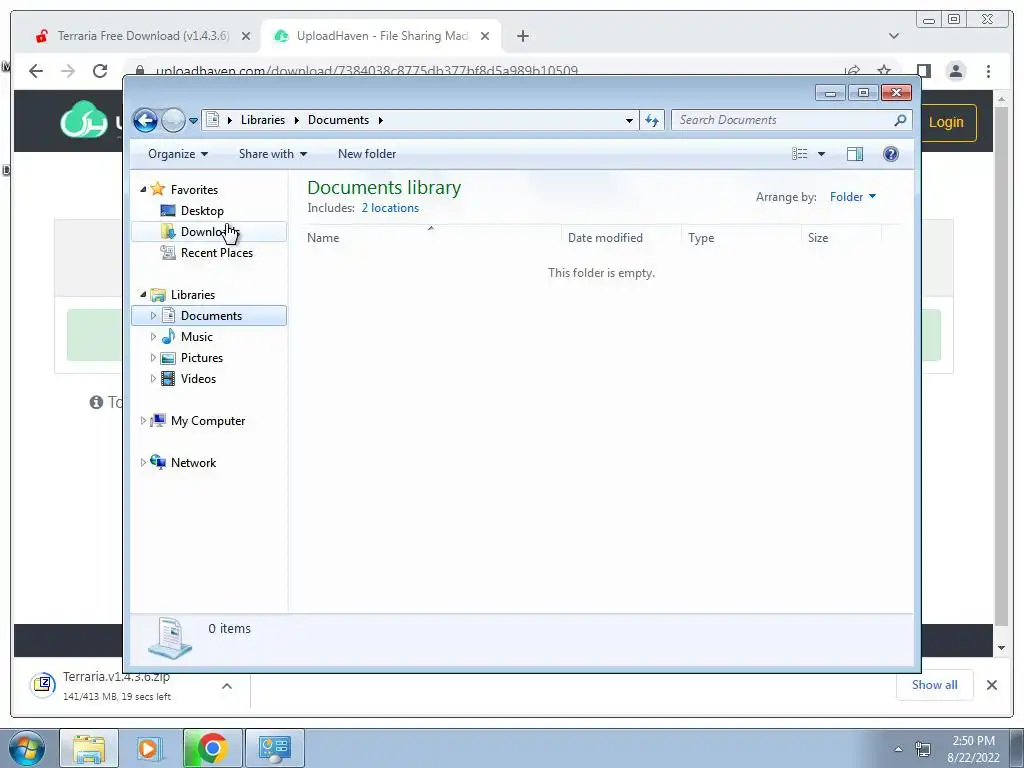Open Chrome three-dot menu
1024x768 pixels.
988,71
